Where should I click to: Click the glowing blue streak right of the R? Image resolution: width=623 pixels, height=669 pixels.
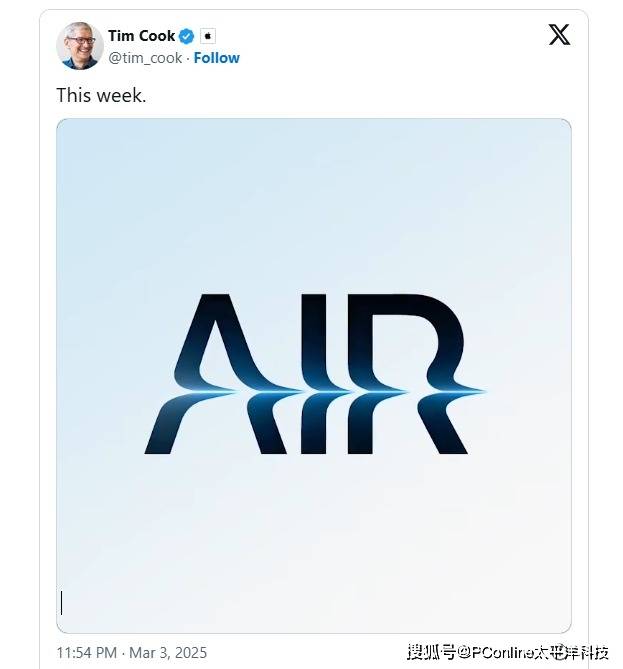tap(467, 390)
